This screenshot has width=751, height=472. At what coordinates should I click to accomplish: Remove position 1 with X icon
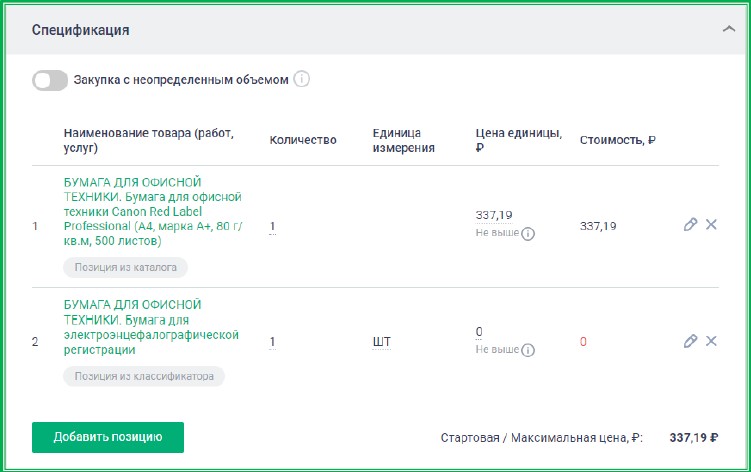[x=712, y=225]
